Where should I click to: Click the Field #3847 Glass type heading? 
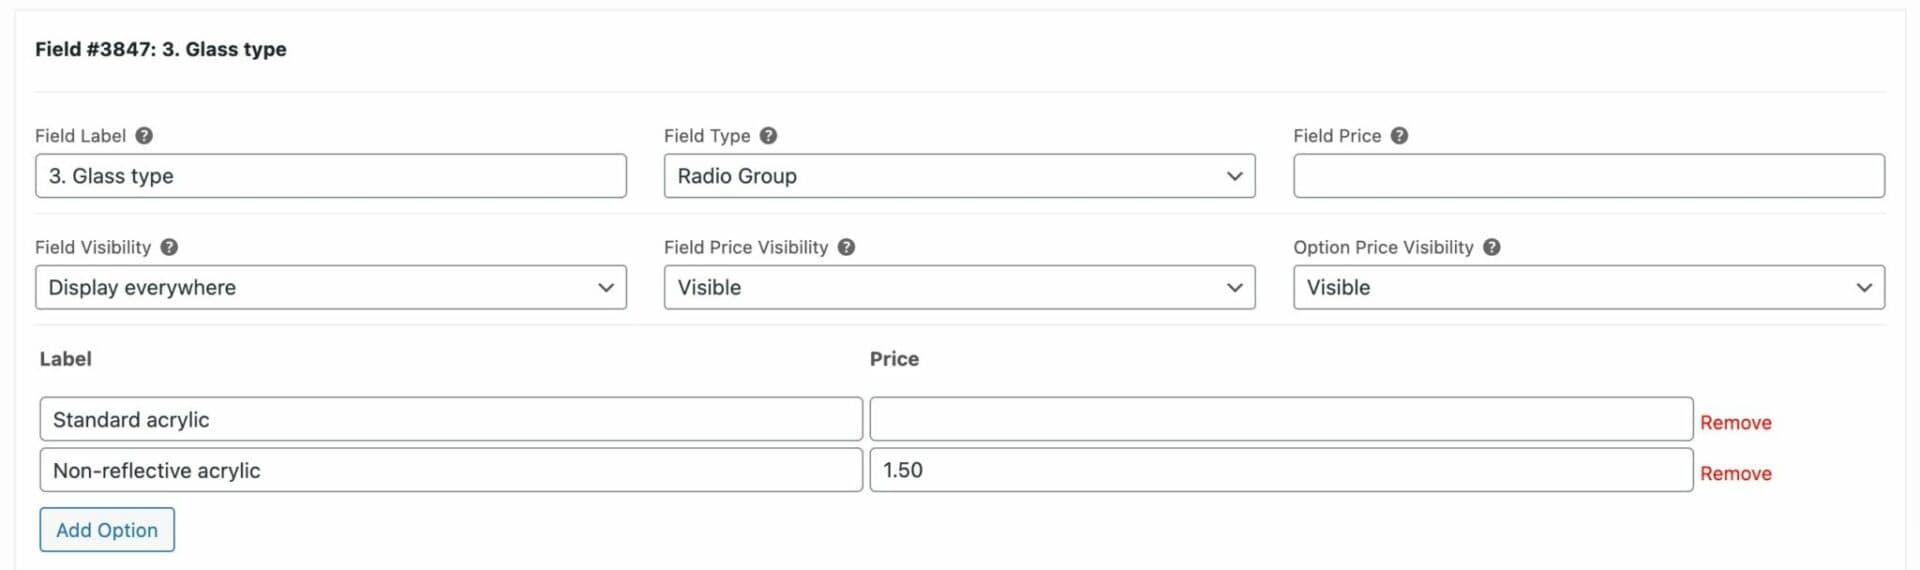pos(161,49)
